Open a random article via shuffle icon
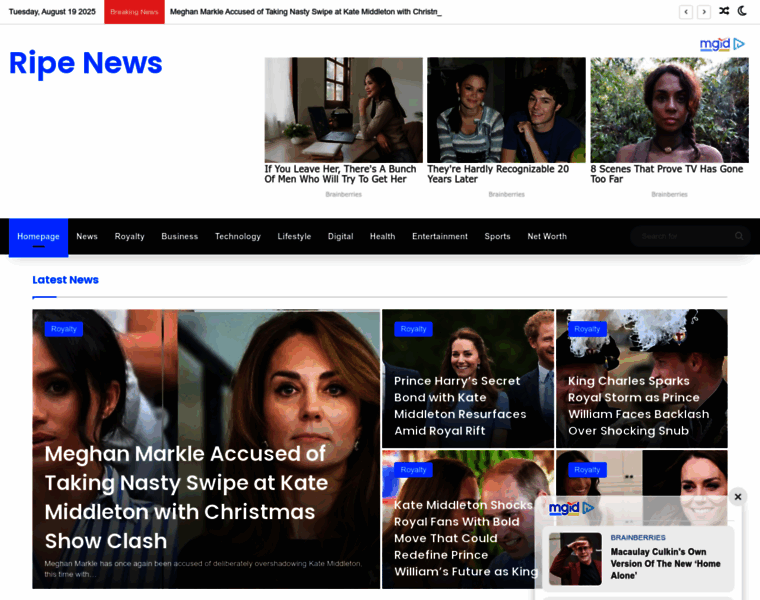The image size is (760, 600). pyautogui.click(x=724, y=11)
